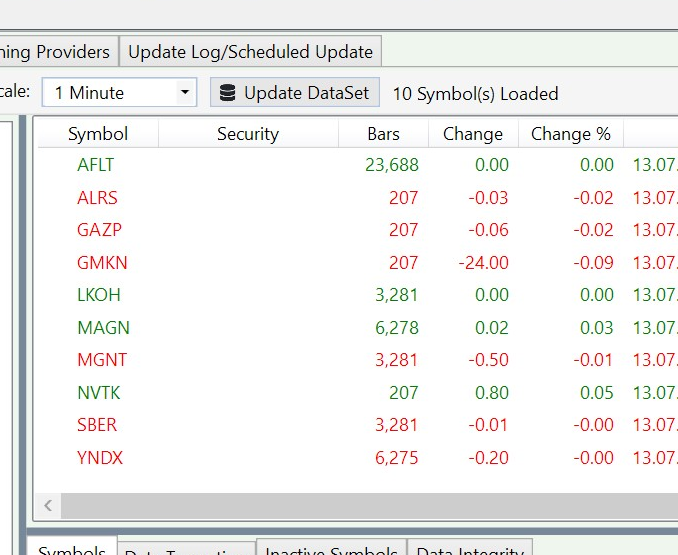The image size is (678, 555).
Task: Select the YNDX symbol row
Action: [358, 458]
